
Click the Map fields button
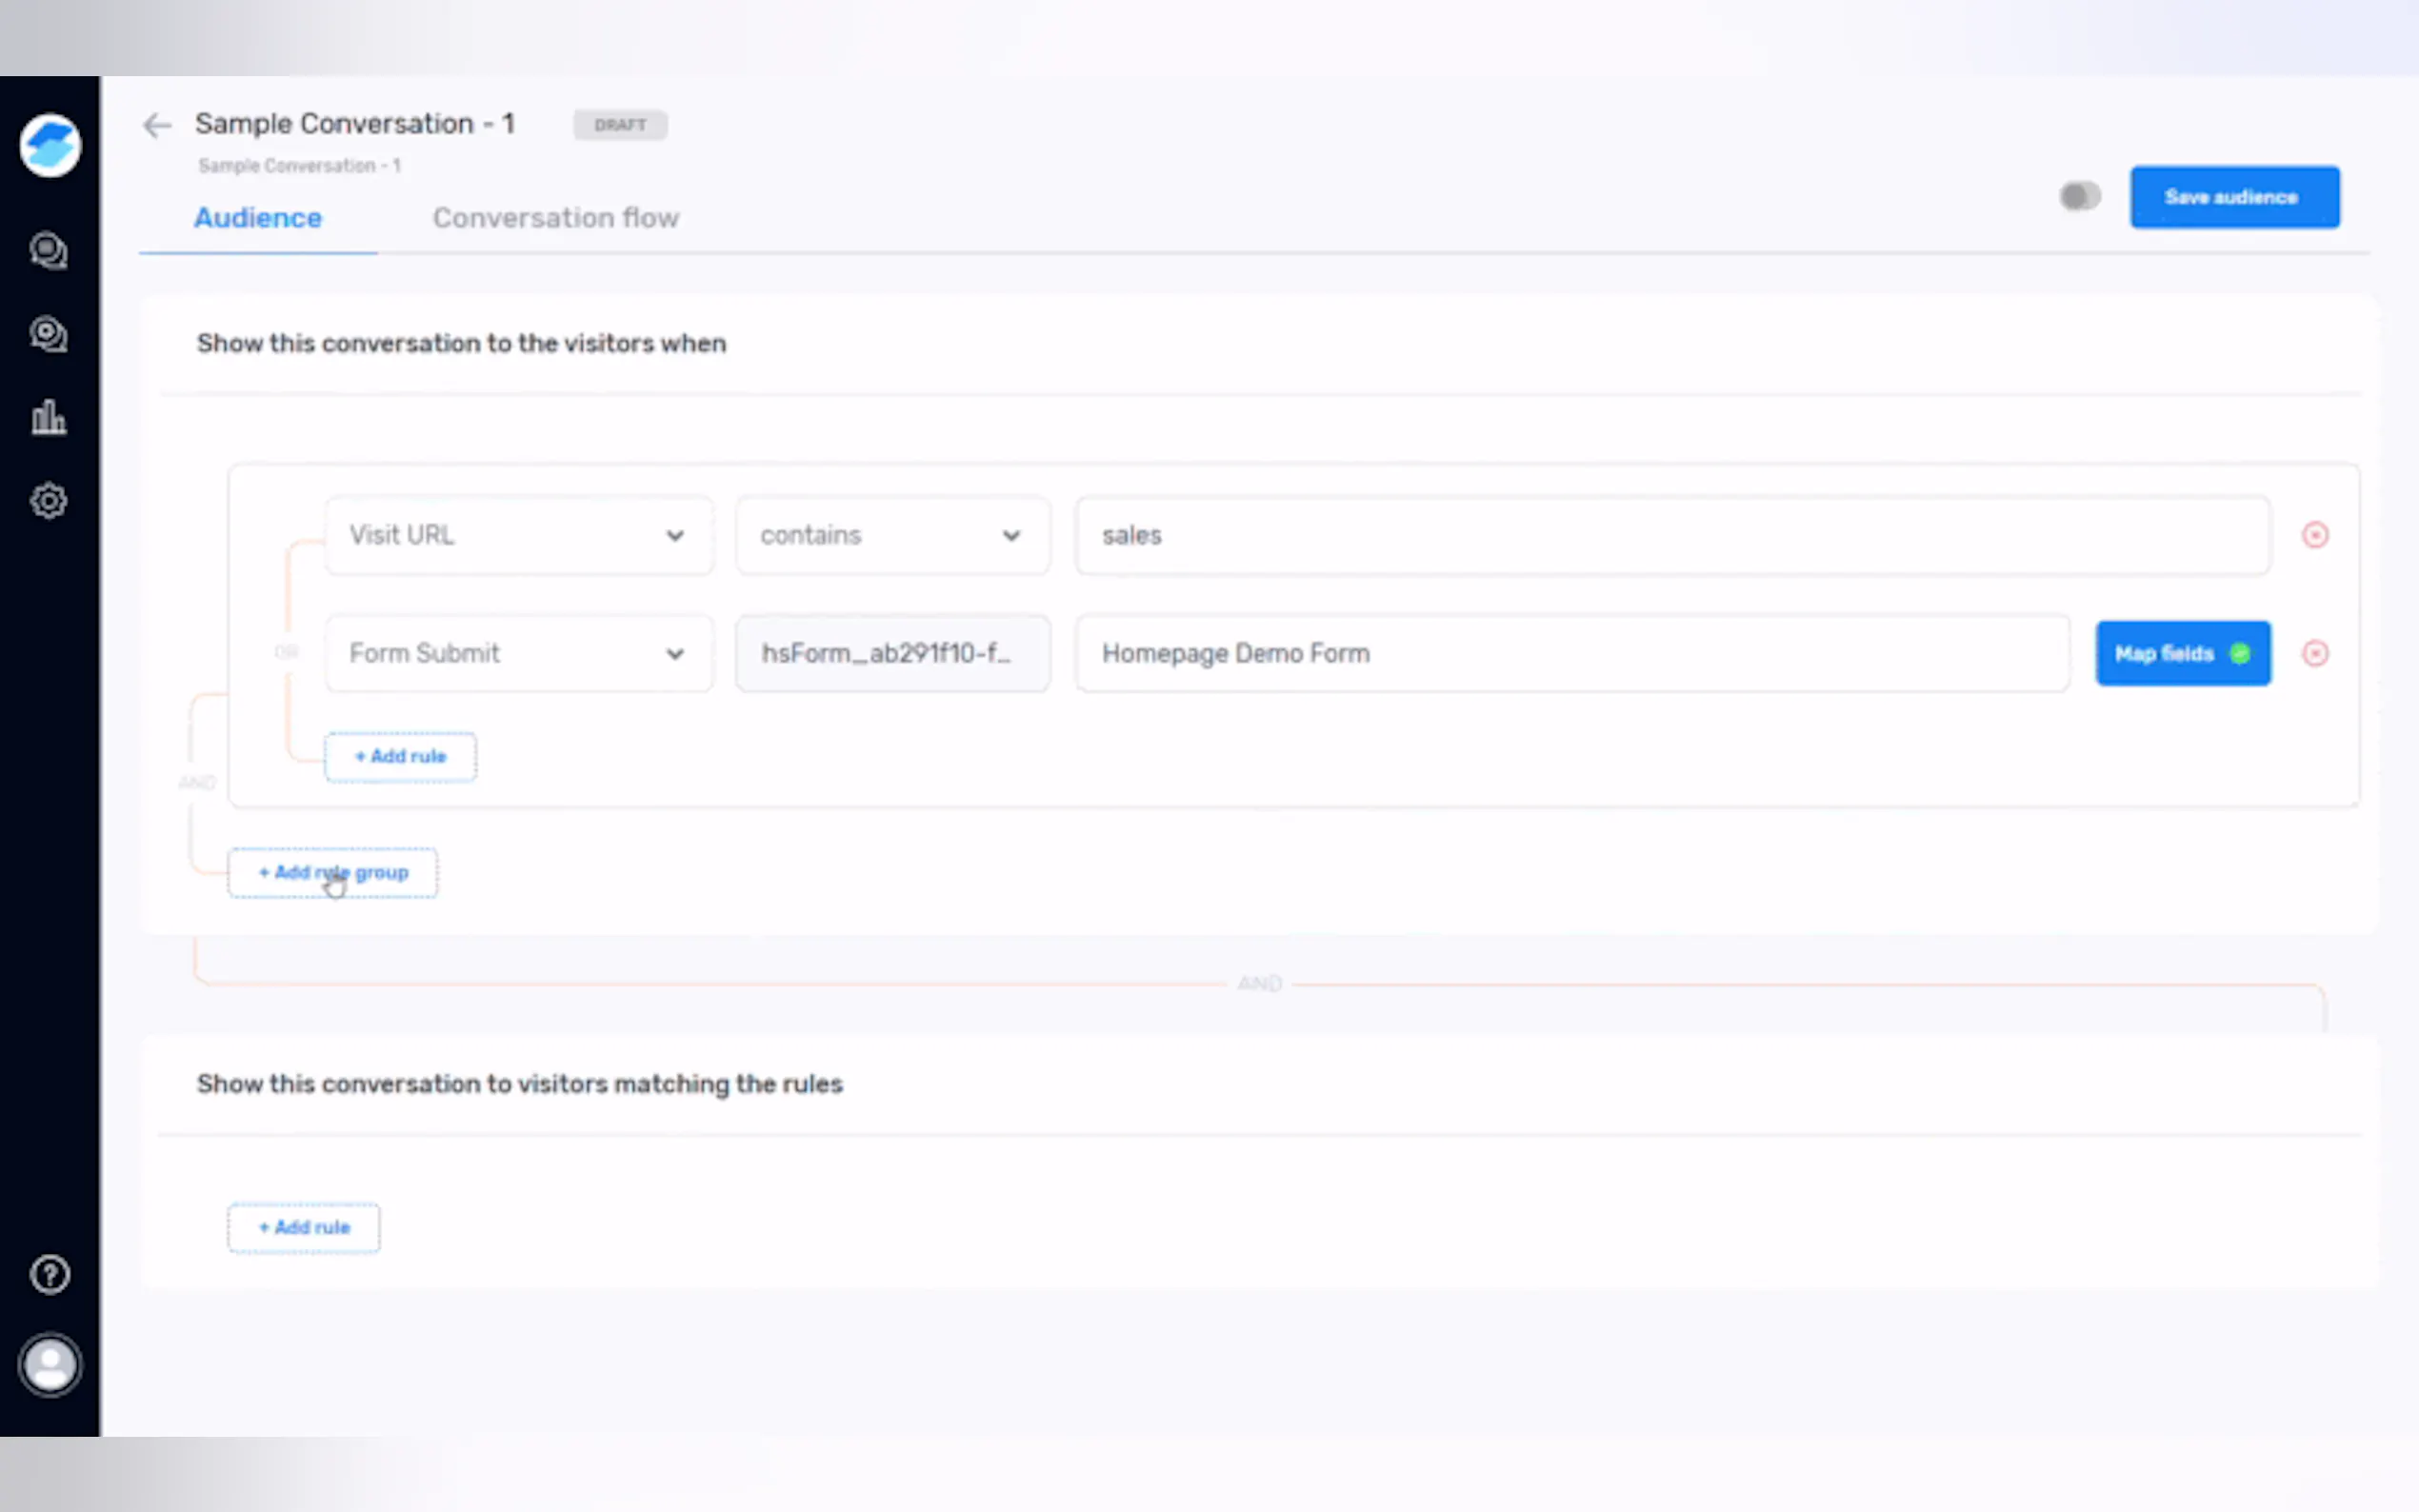click(2181, 653)
